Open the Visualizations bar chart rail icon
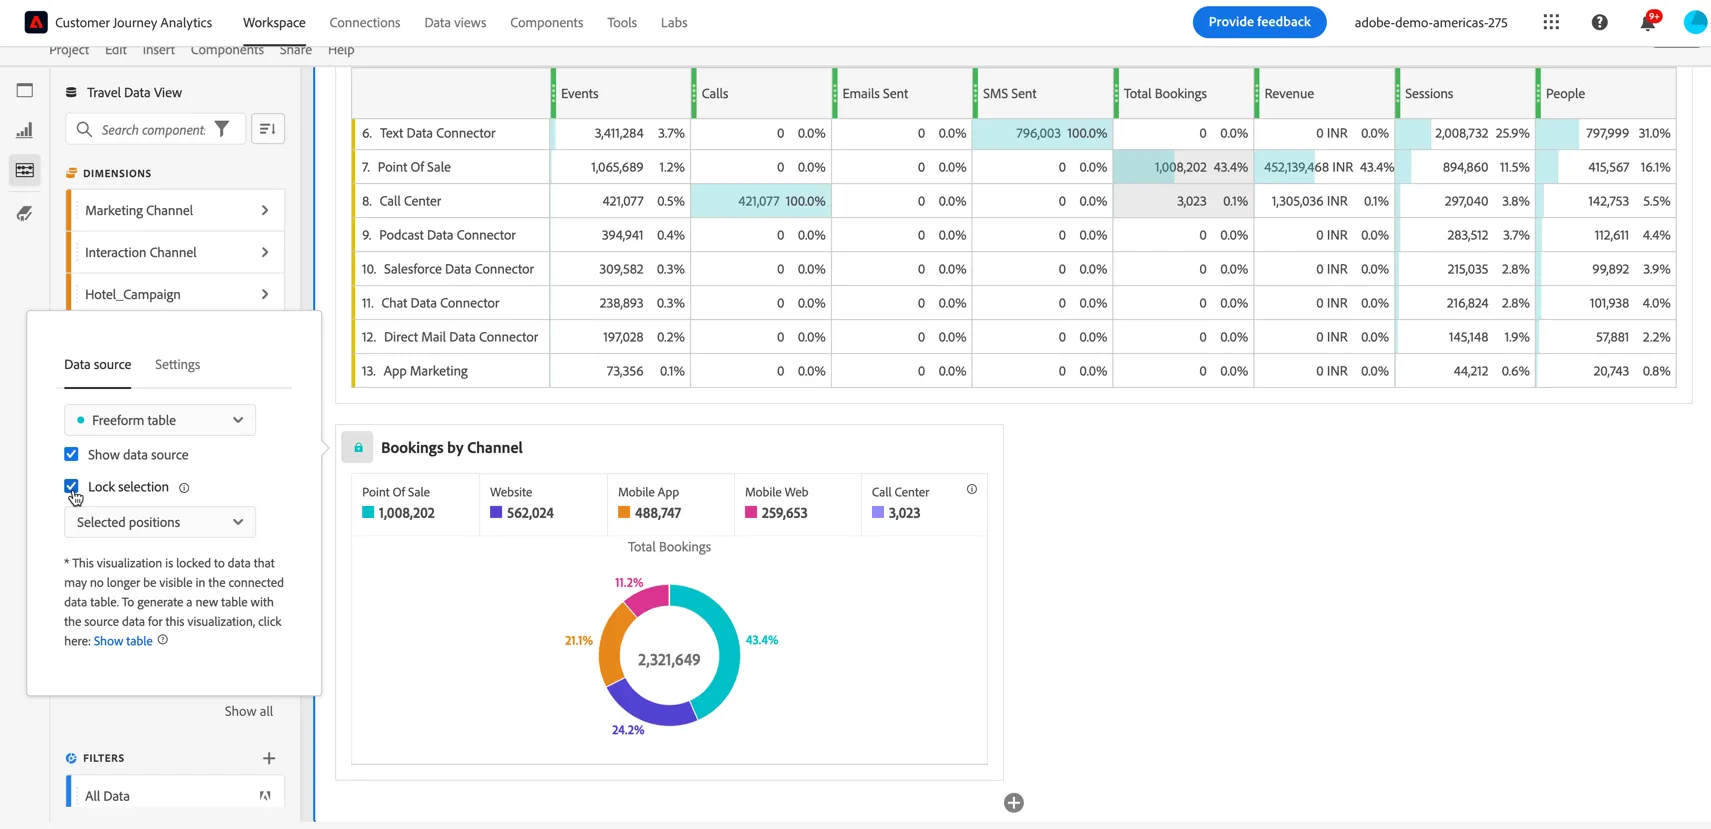Screen dimensions: 1711x829 point(25,130)
